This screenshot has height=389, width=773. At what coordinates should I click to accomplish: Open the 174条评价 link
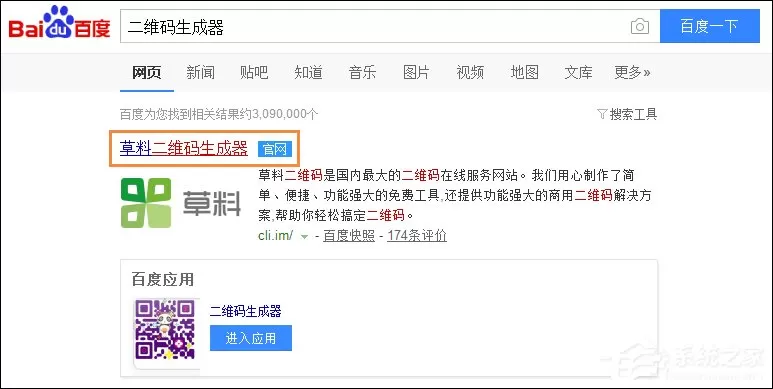coord(417,236)
